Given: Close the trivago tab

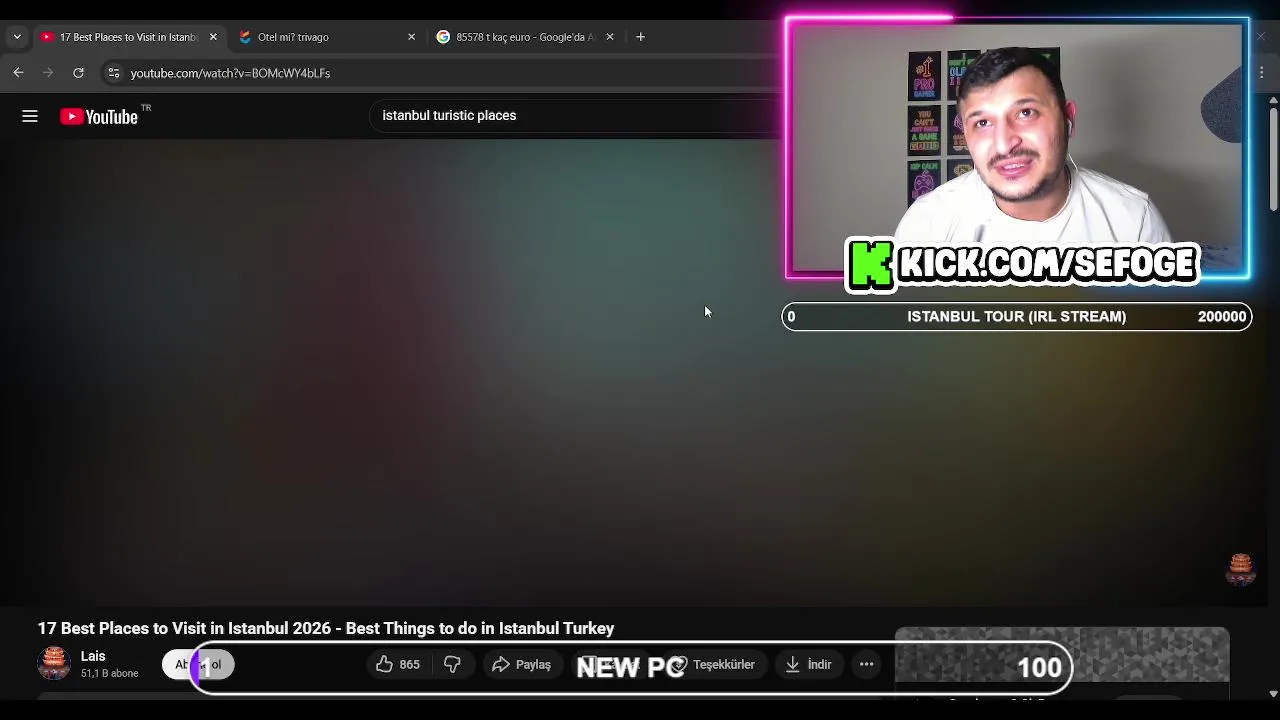Looking at the screenshot, I should pos(411,37).
